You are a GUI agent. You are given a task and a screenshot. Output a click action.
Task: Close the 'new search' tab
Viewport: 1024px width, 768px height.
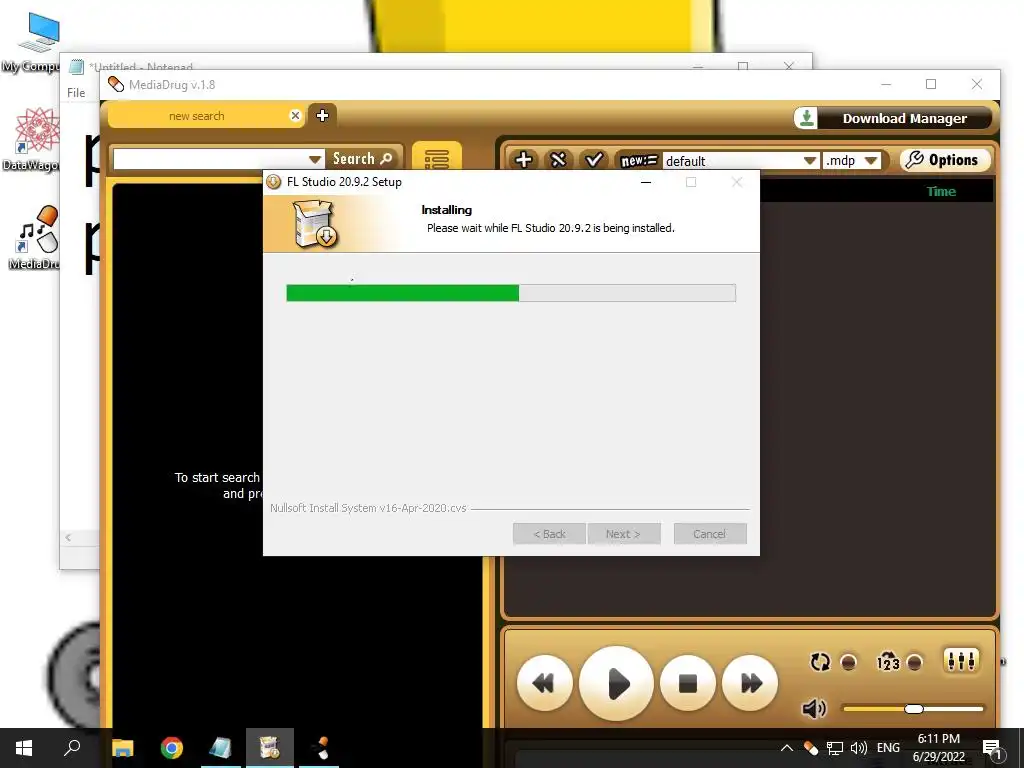295,116
